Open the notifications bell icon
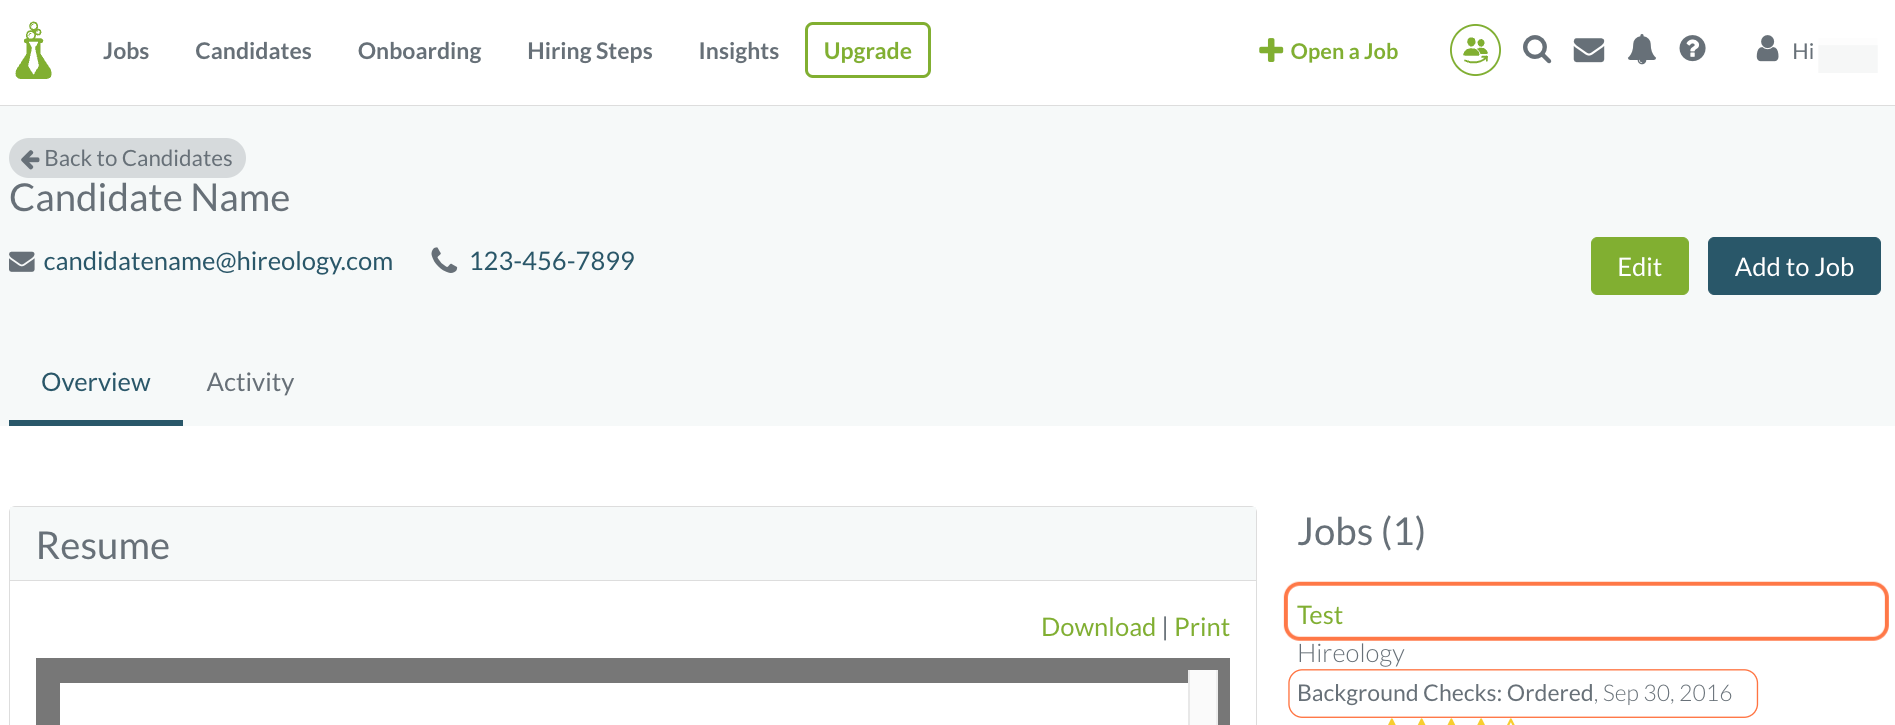 coord(1641,50)
